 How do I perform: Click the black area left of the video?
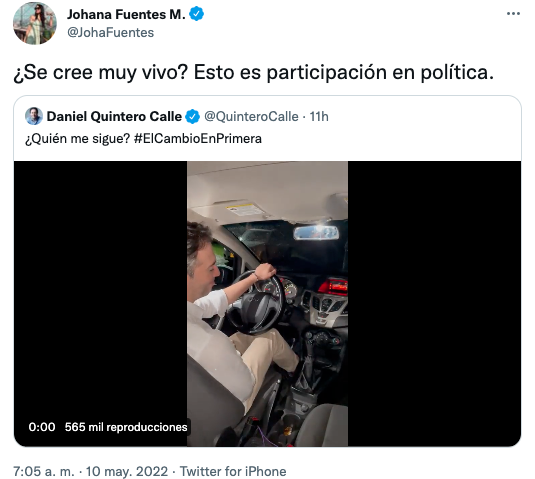[100, 290]
